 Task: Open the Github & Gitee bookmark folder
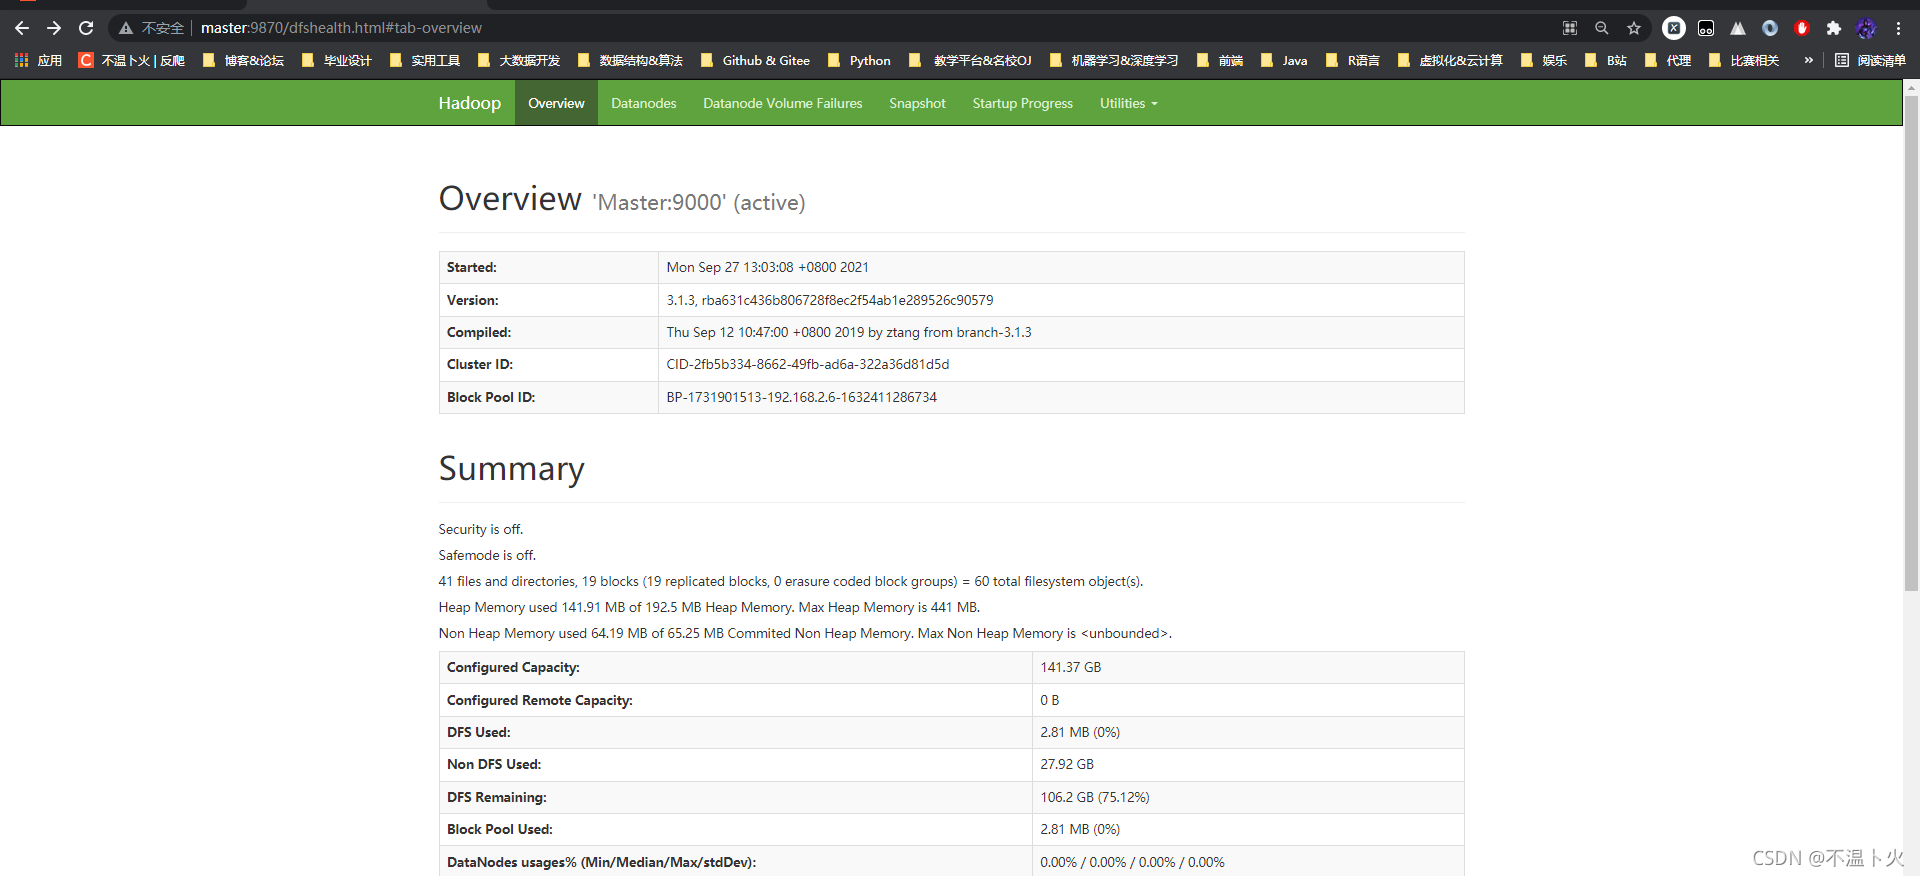(756, 61)
